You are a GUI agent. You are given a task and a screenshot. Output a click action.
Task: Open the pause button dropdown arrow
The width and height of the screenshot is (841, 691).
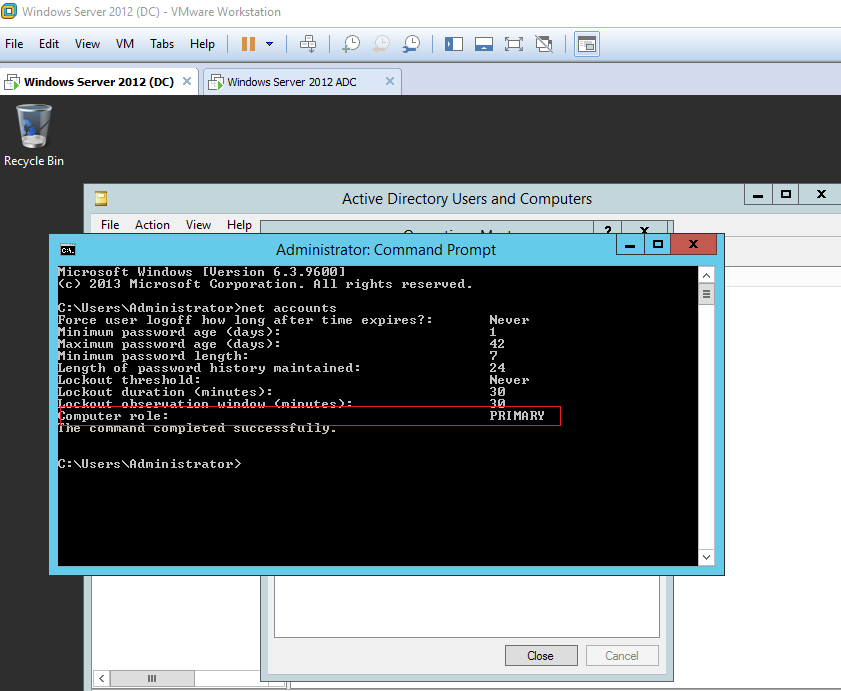pyautogui.click(x=268, y=43)
